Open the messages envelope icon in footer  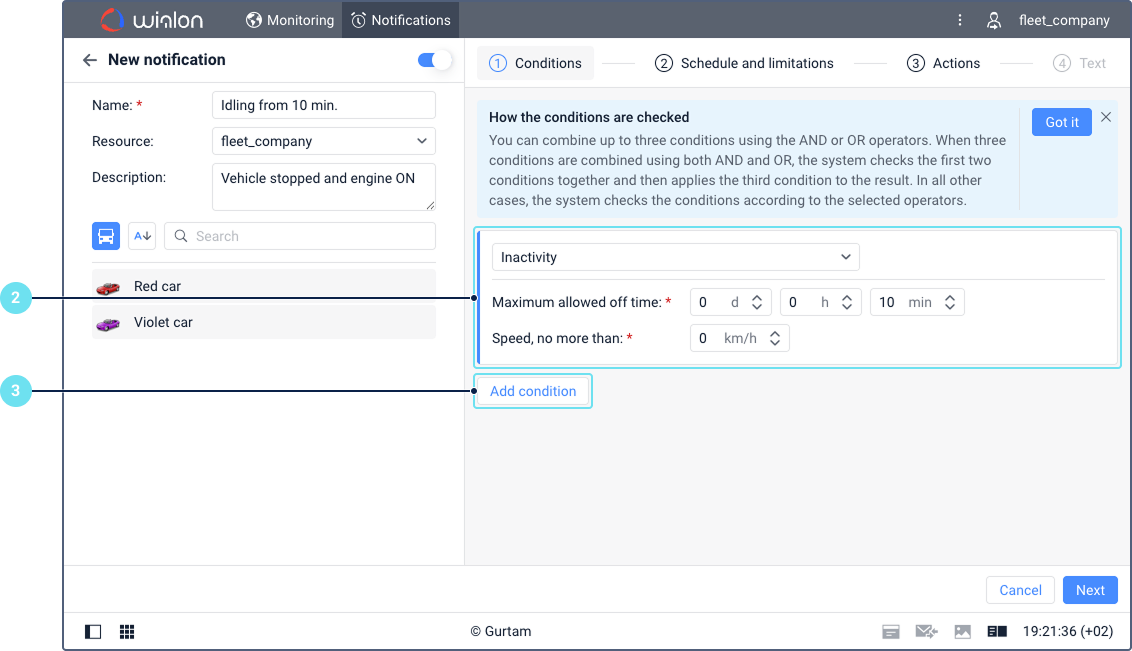(x=926, y=632)
